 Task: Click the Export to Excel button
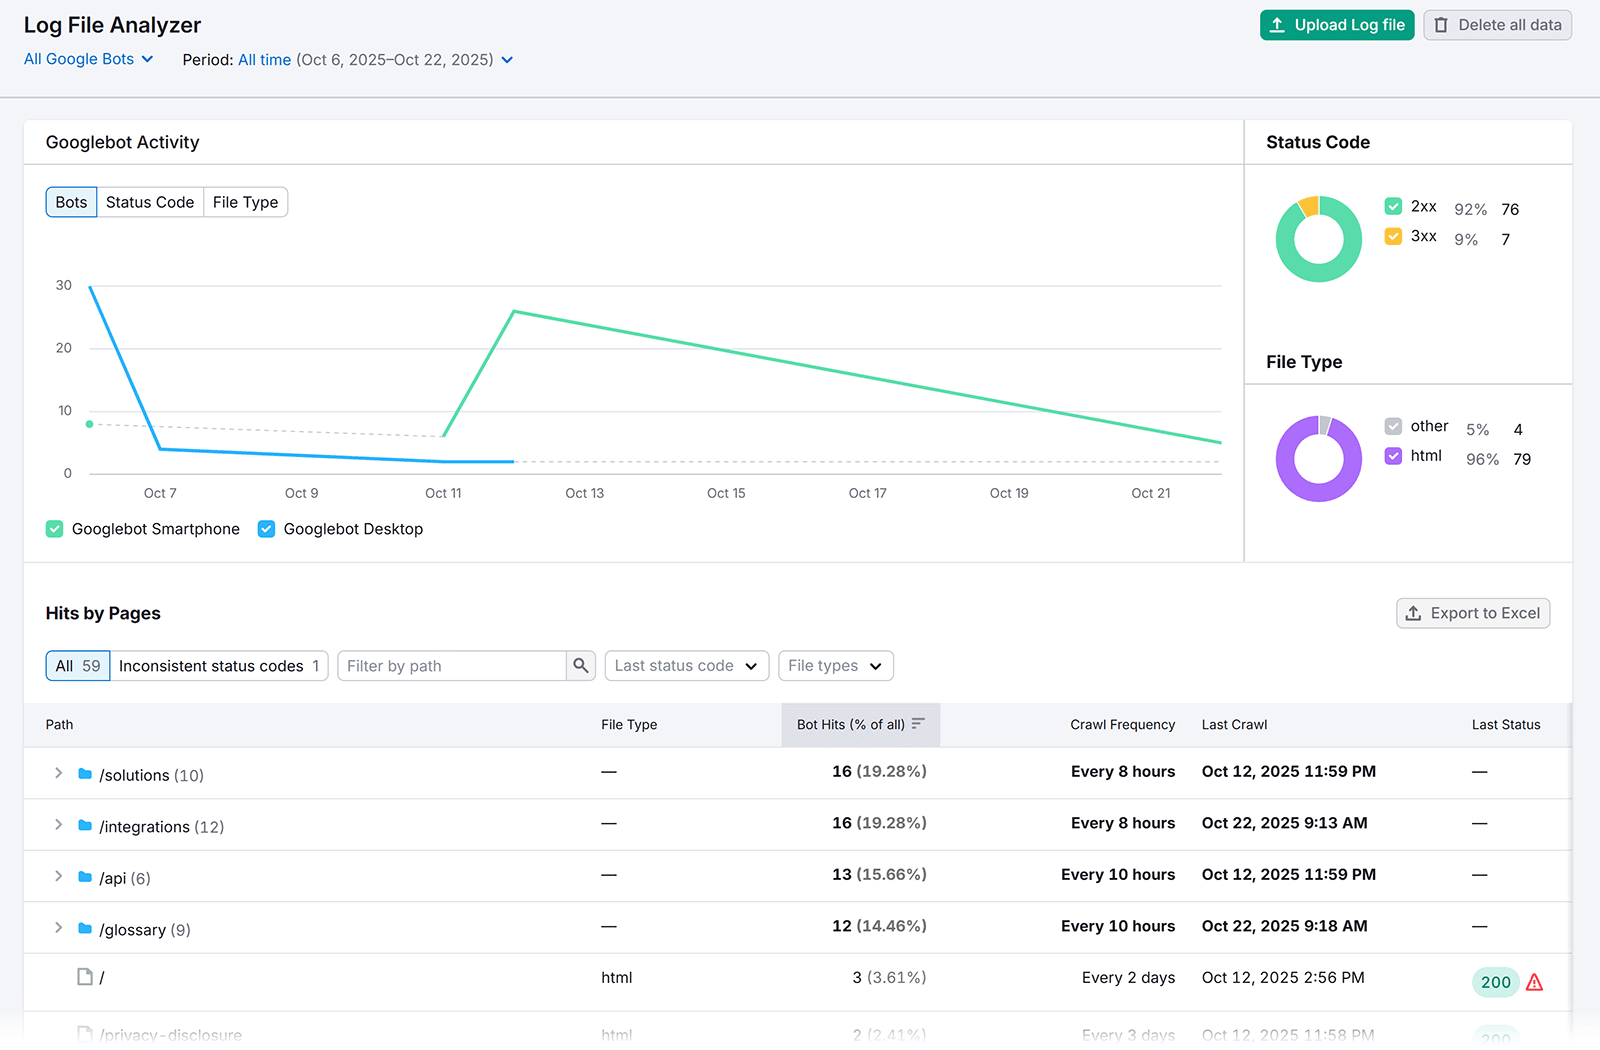1472,613
